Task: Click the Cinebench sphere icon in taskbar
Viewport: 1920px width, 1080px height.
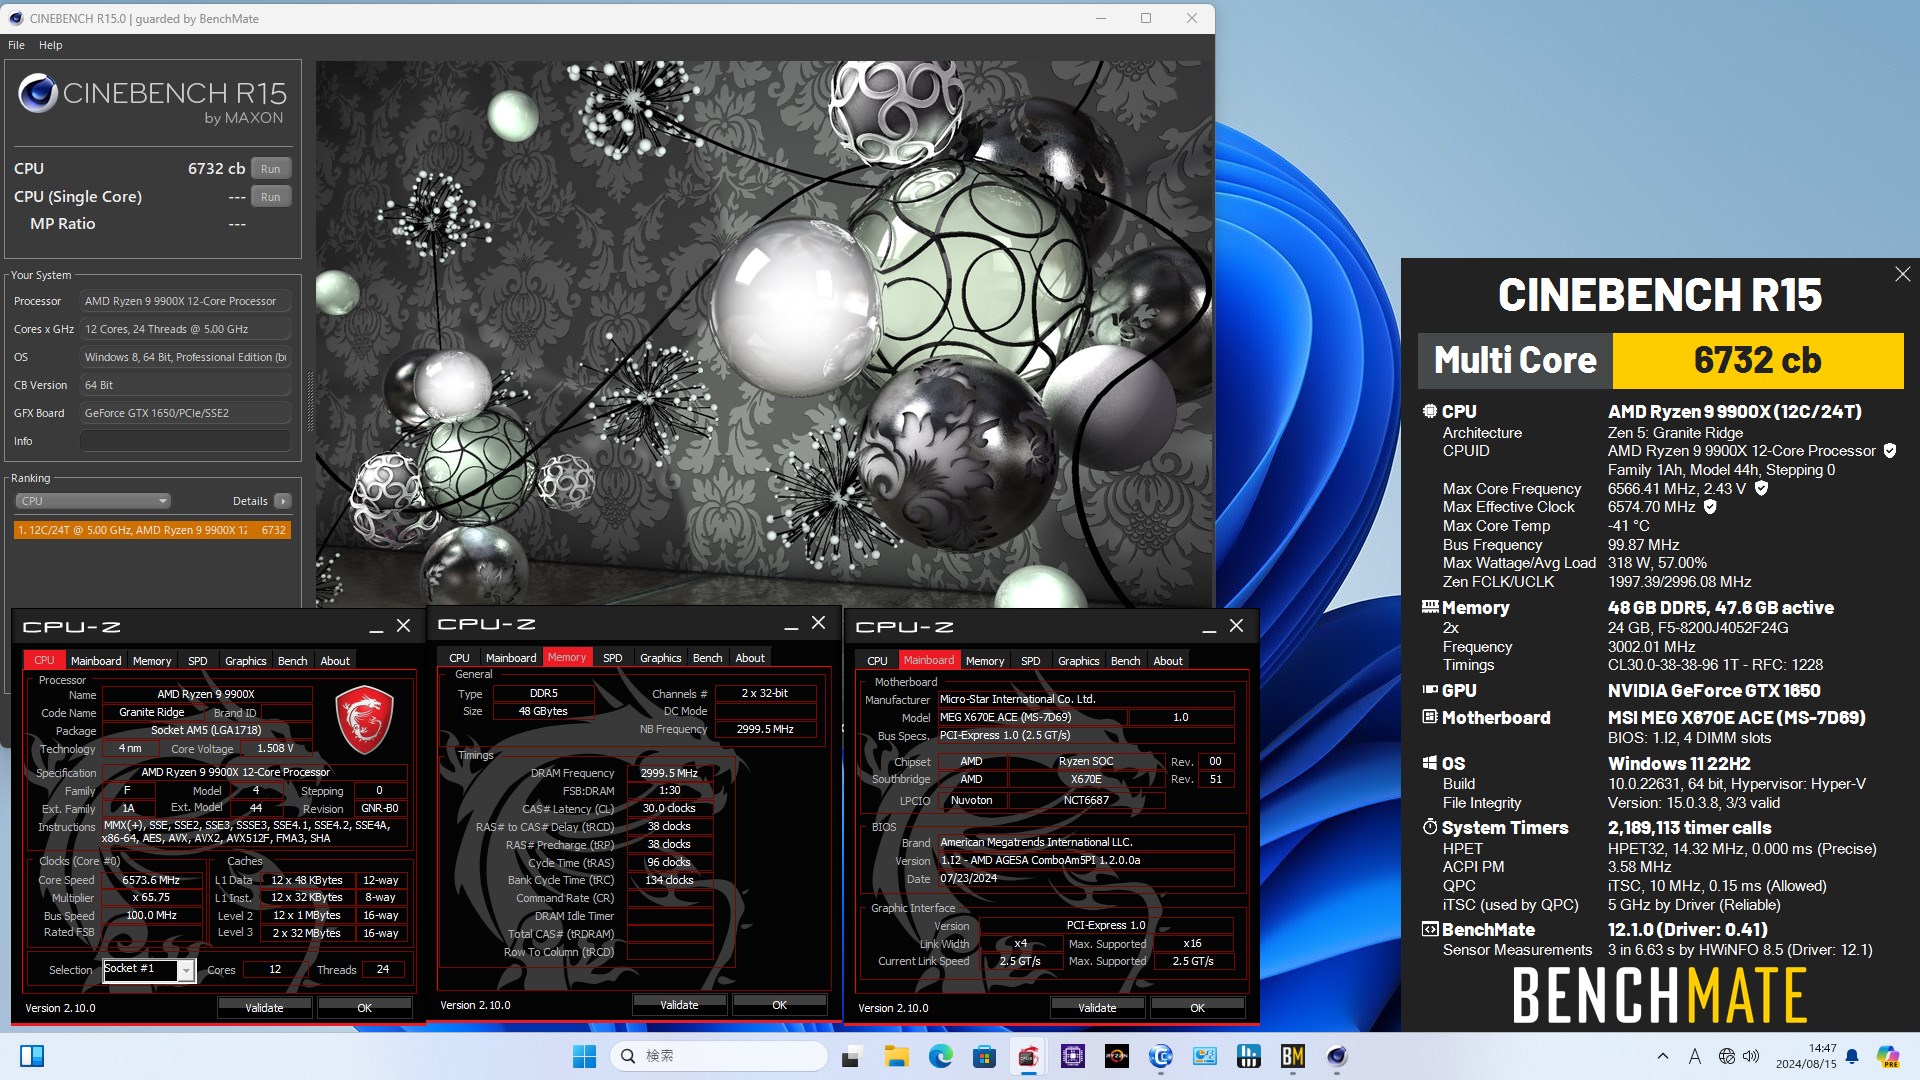Action: pos(1336,1056)
